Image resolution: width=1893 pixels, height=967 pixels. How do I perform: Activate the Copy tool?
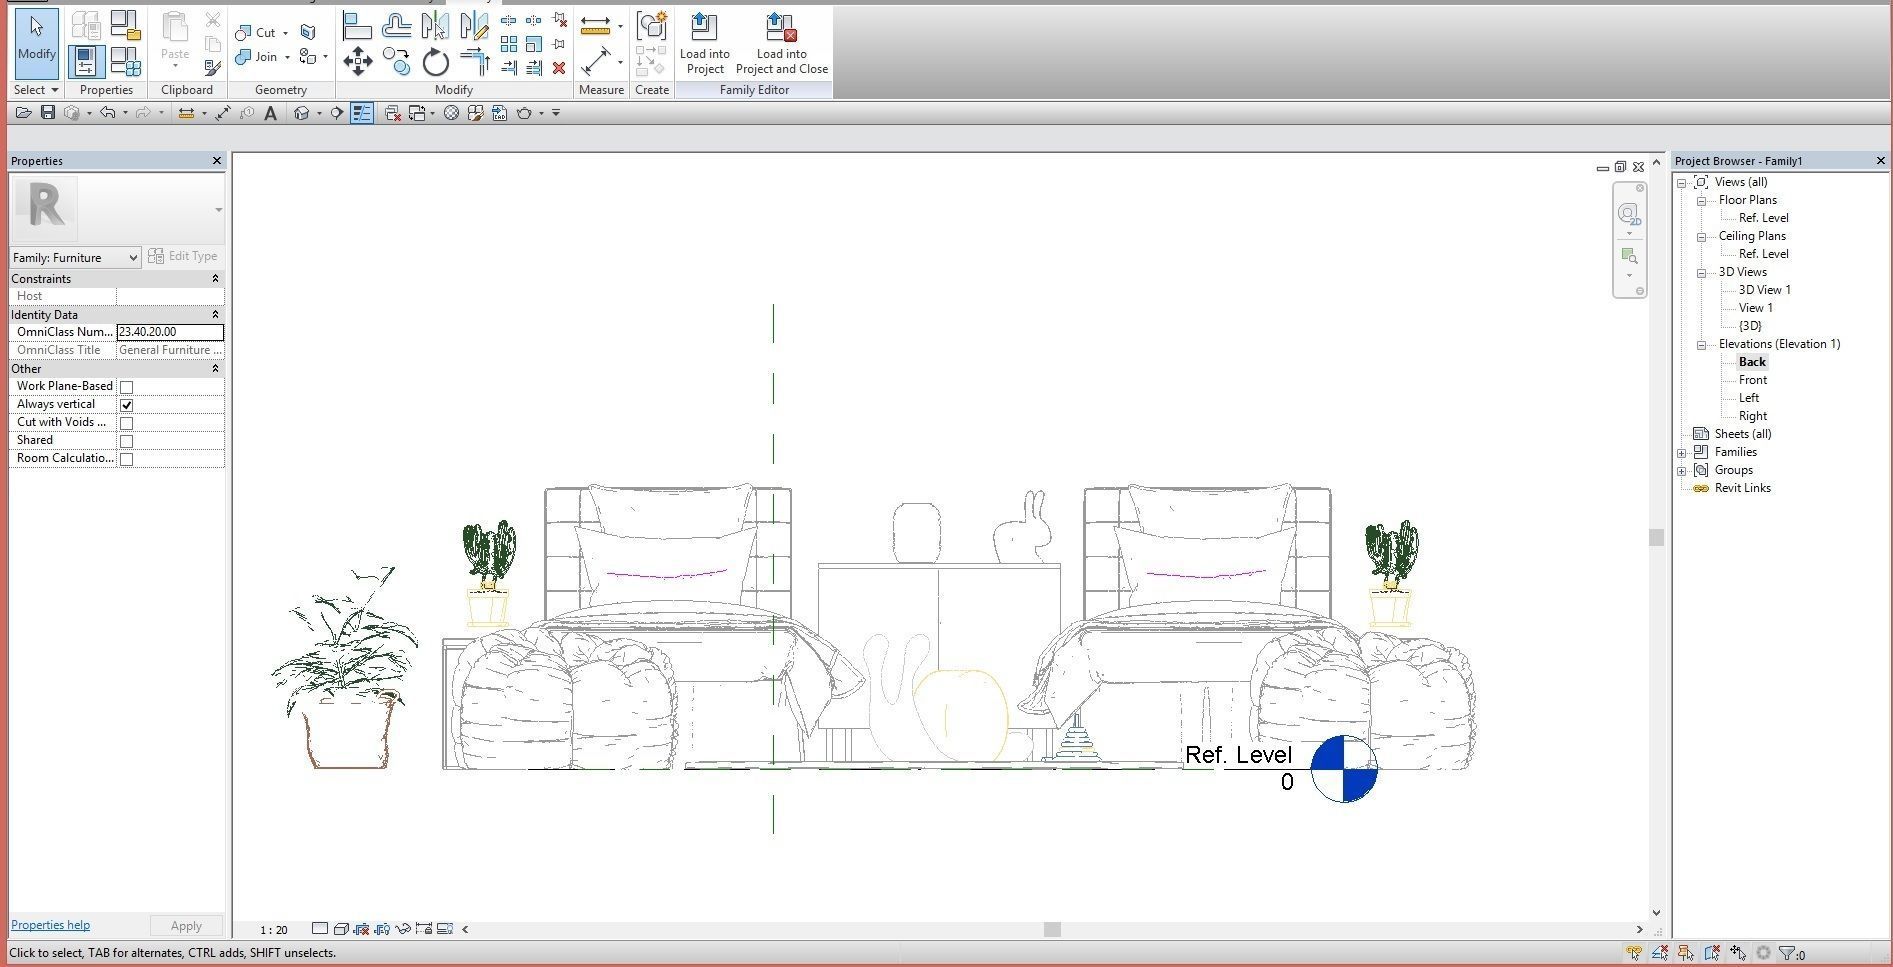pyautogui.click(x=396, y=62)
